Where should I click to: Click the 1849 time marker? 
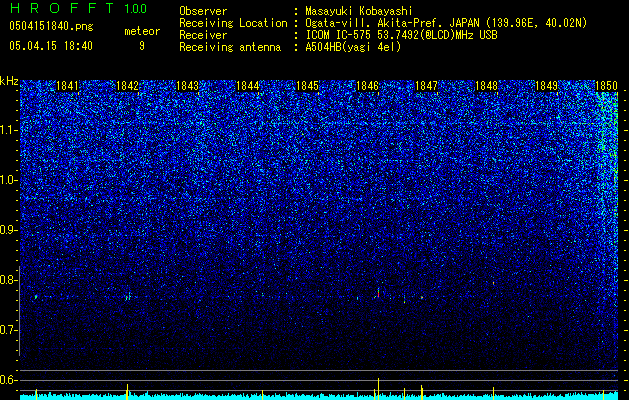[546, 86]
